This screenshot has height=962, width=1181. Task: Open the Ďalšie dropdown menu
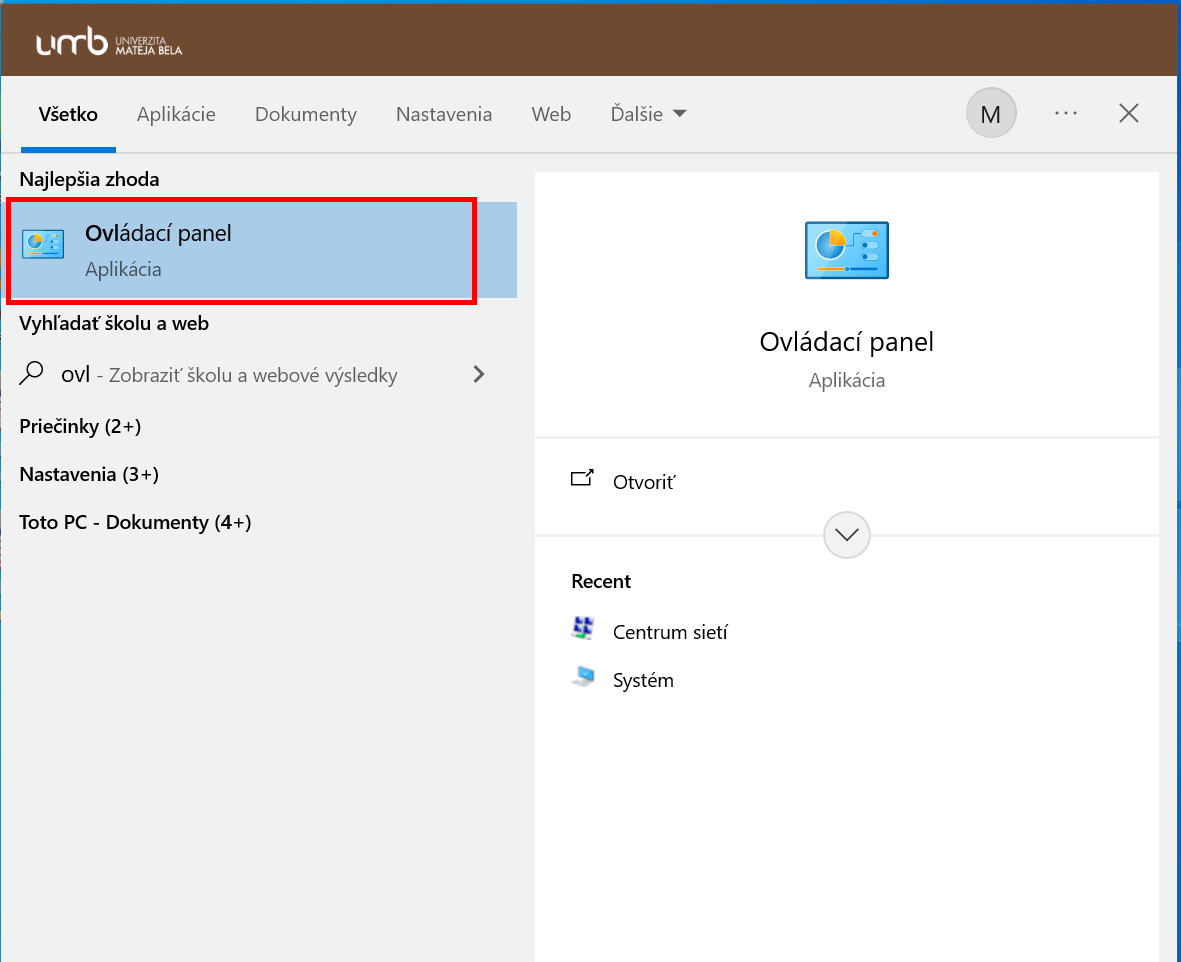coord(648,115)
